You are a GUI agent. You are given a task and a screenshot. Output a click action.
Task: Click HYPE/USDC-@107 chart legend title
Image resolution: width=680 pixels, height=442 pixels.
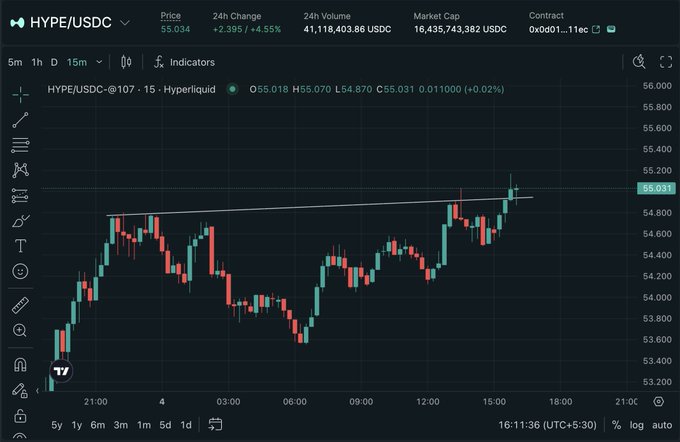pyautogui.click(x=131, y=89)
